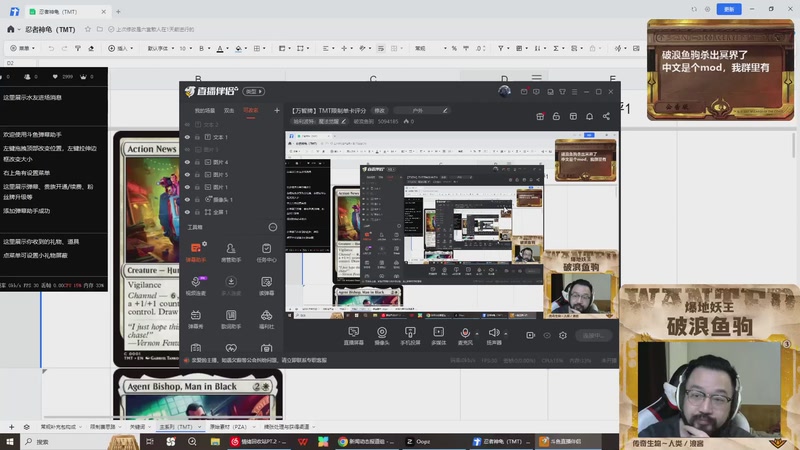Toggle visibility of 图片 1 source
The height and width of the screenshot is (450, 800).
pyautogui.click(x=187, y=187)
